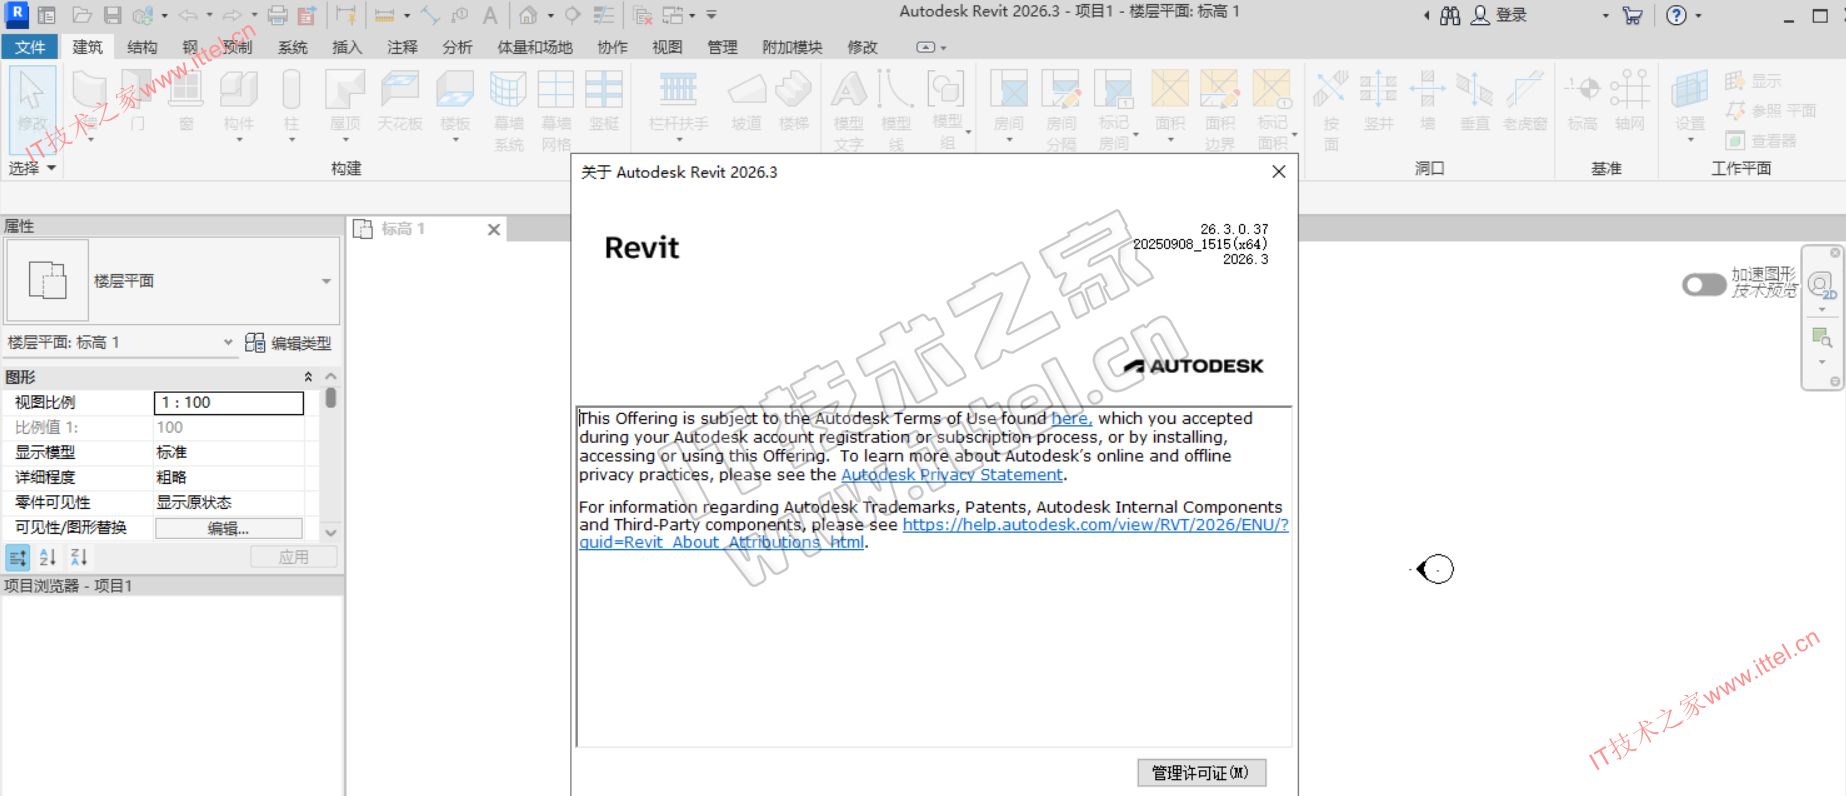Select the Level (标高) datum tool
Viewport: 1846px width, 796px height.
(1582, 102)
